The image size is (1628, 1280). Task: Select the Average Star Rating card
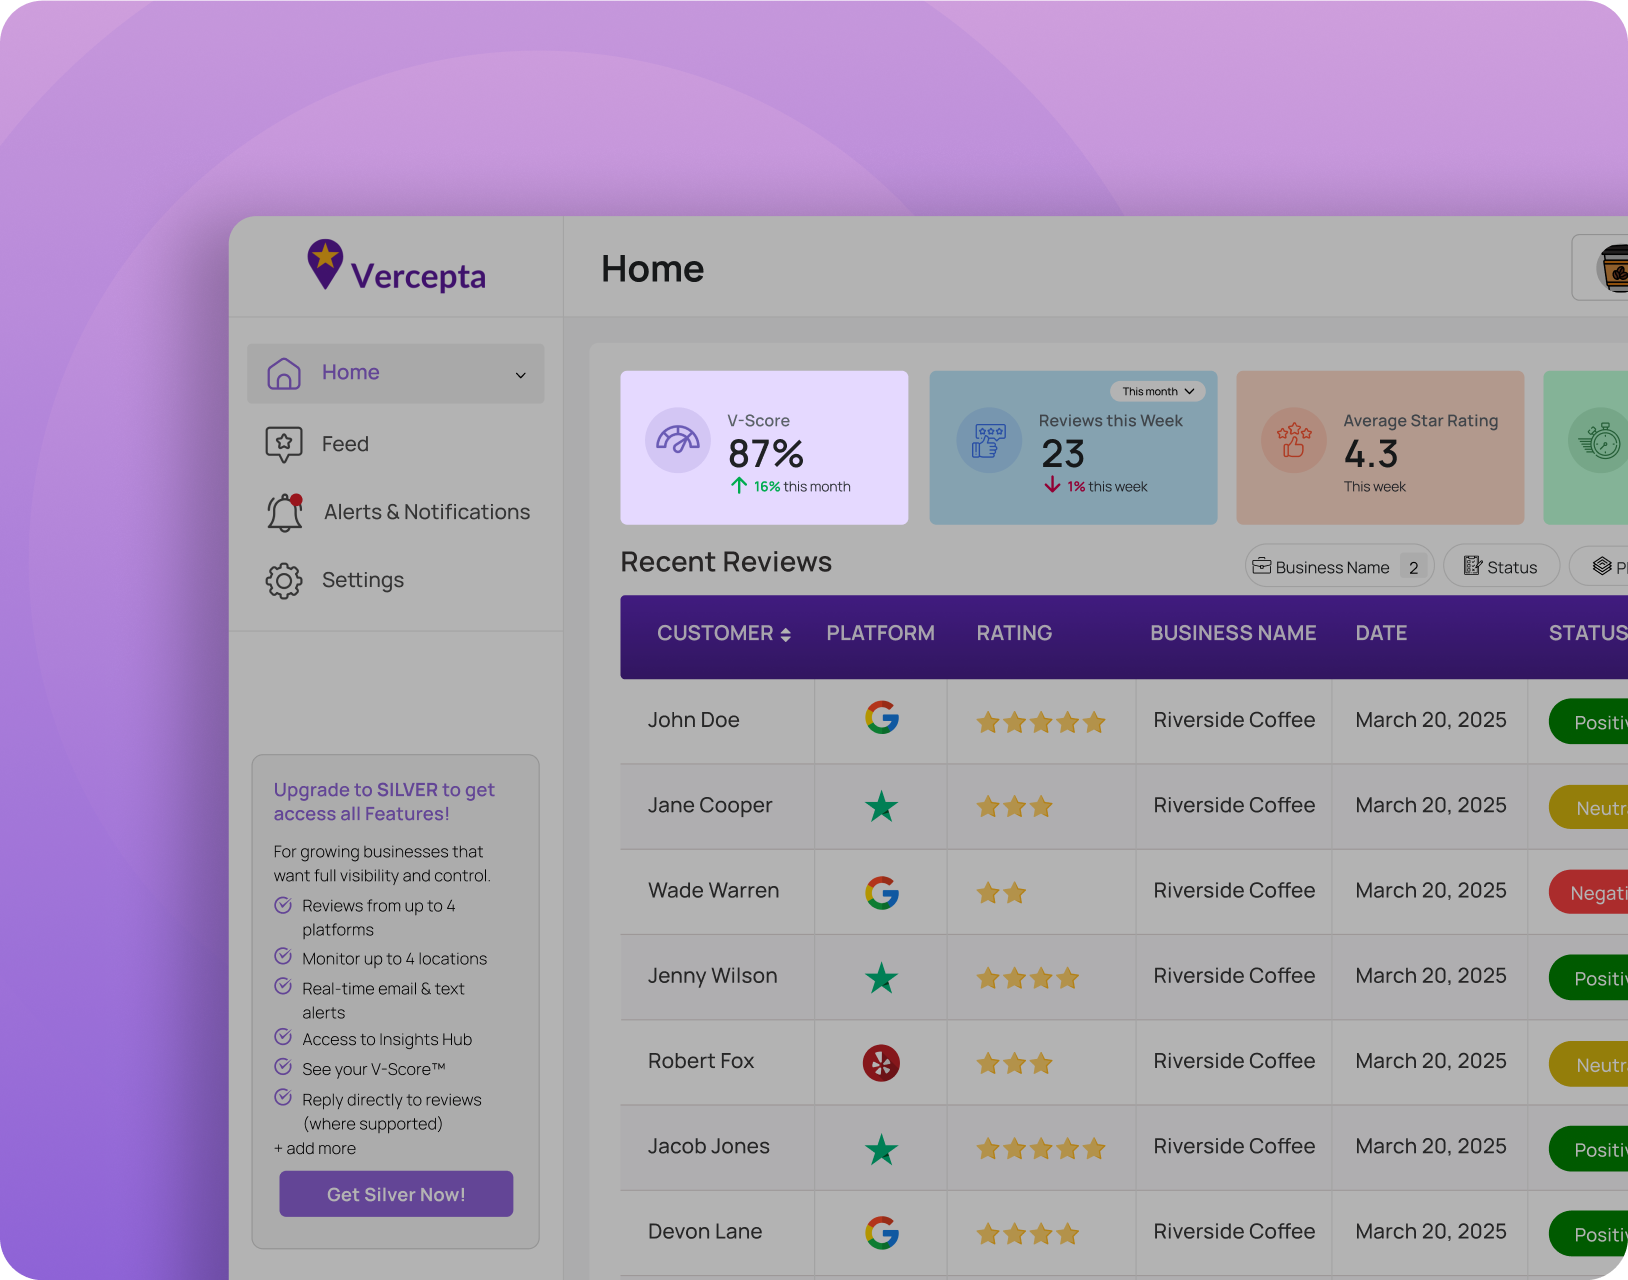pyautogui.click(x=1380, y=448)
